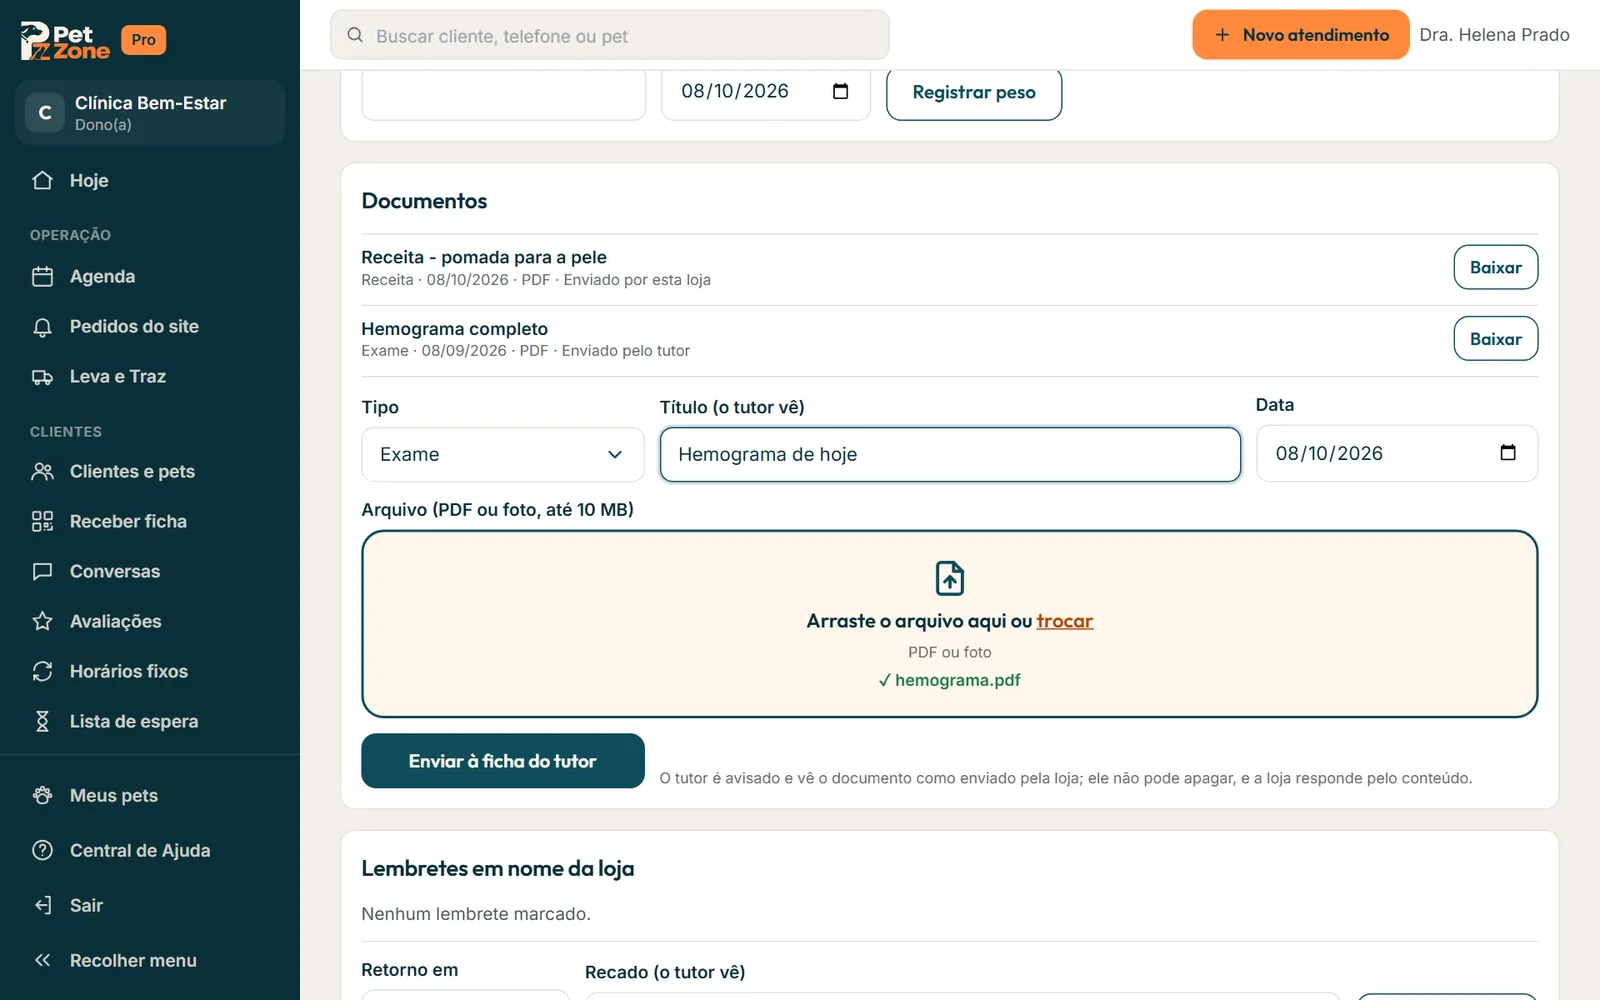Click the Clientes e pets people icon
This screenshot has height=1000, width=1600.
[42, 471]
